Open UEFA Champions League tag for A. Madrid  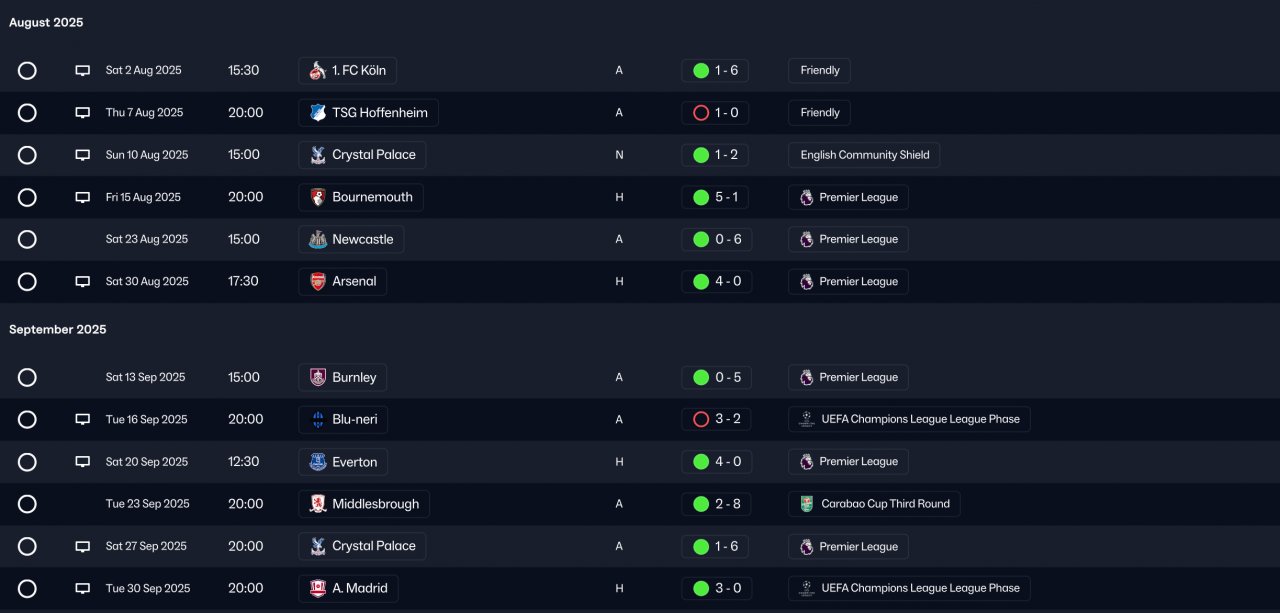pyautogui.click(x=909, y=589)
